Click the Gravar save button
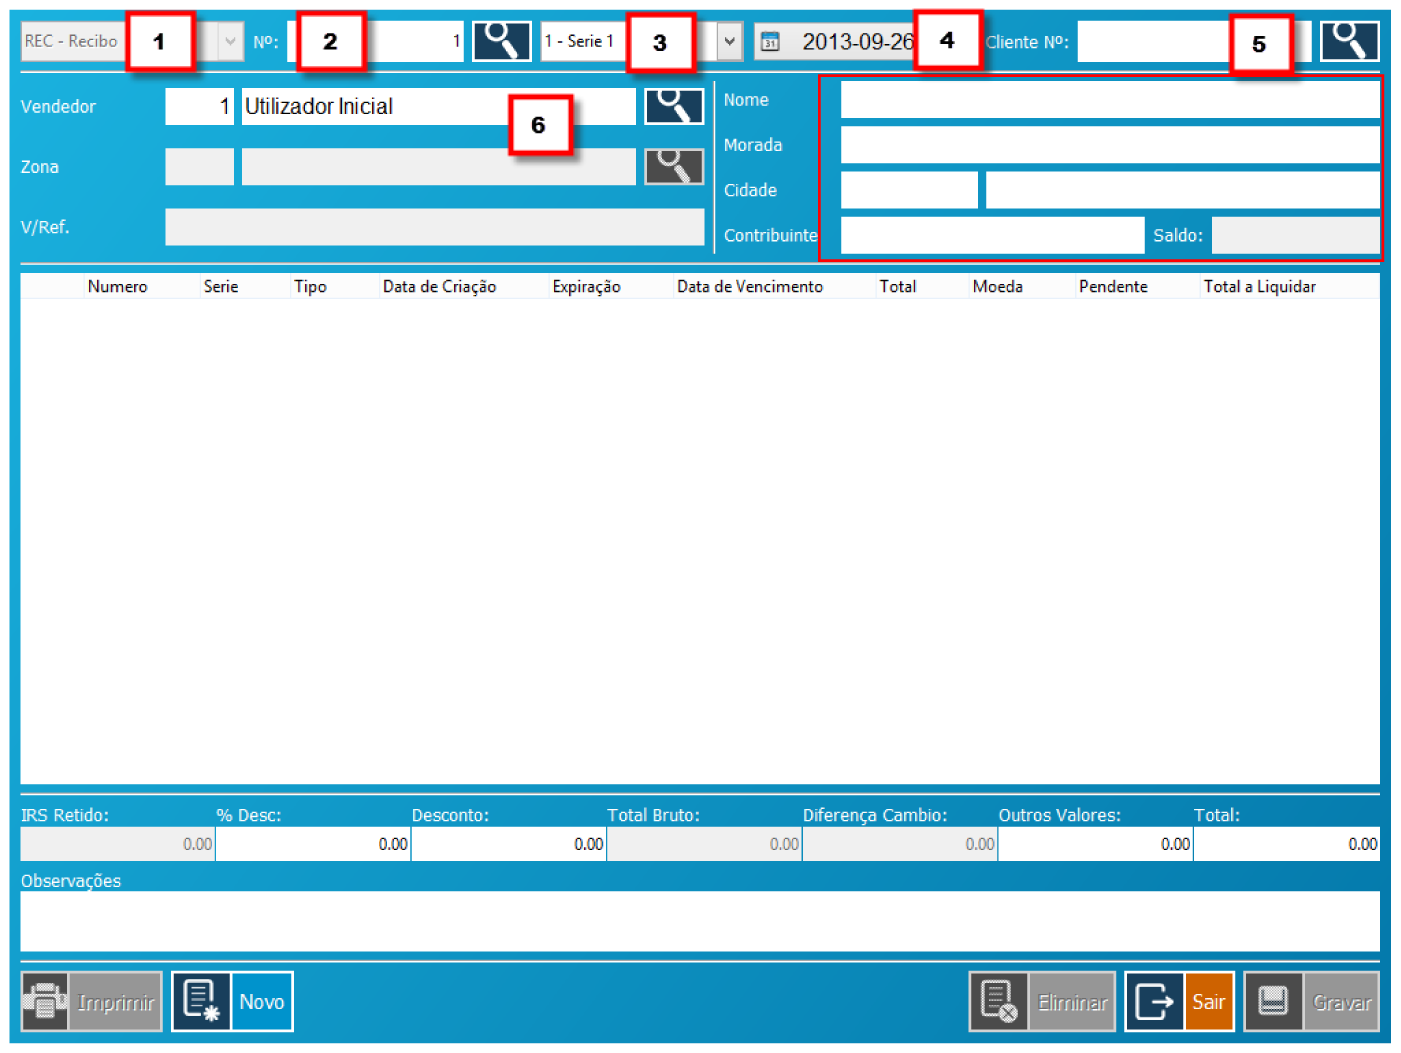This screenshot has width=1401, height=1053. [1311, 1001]
